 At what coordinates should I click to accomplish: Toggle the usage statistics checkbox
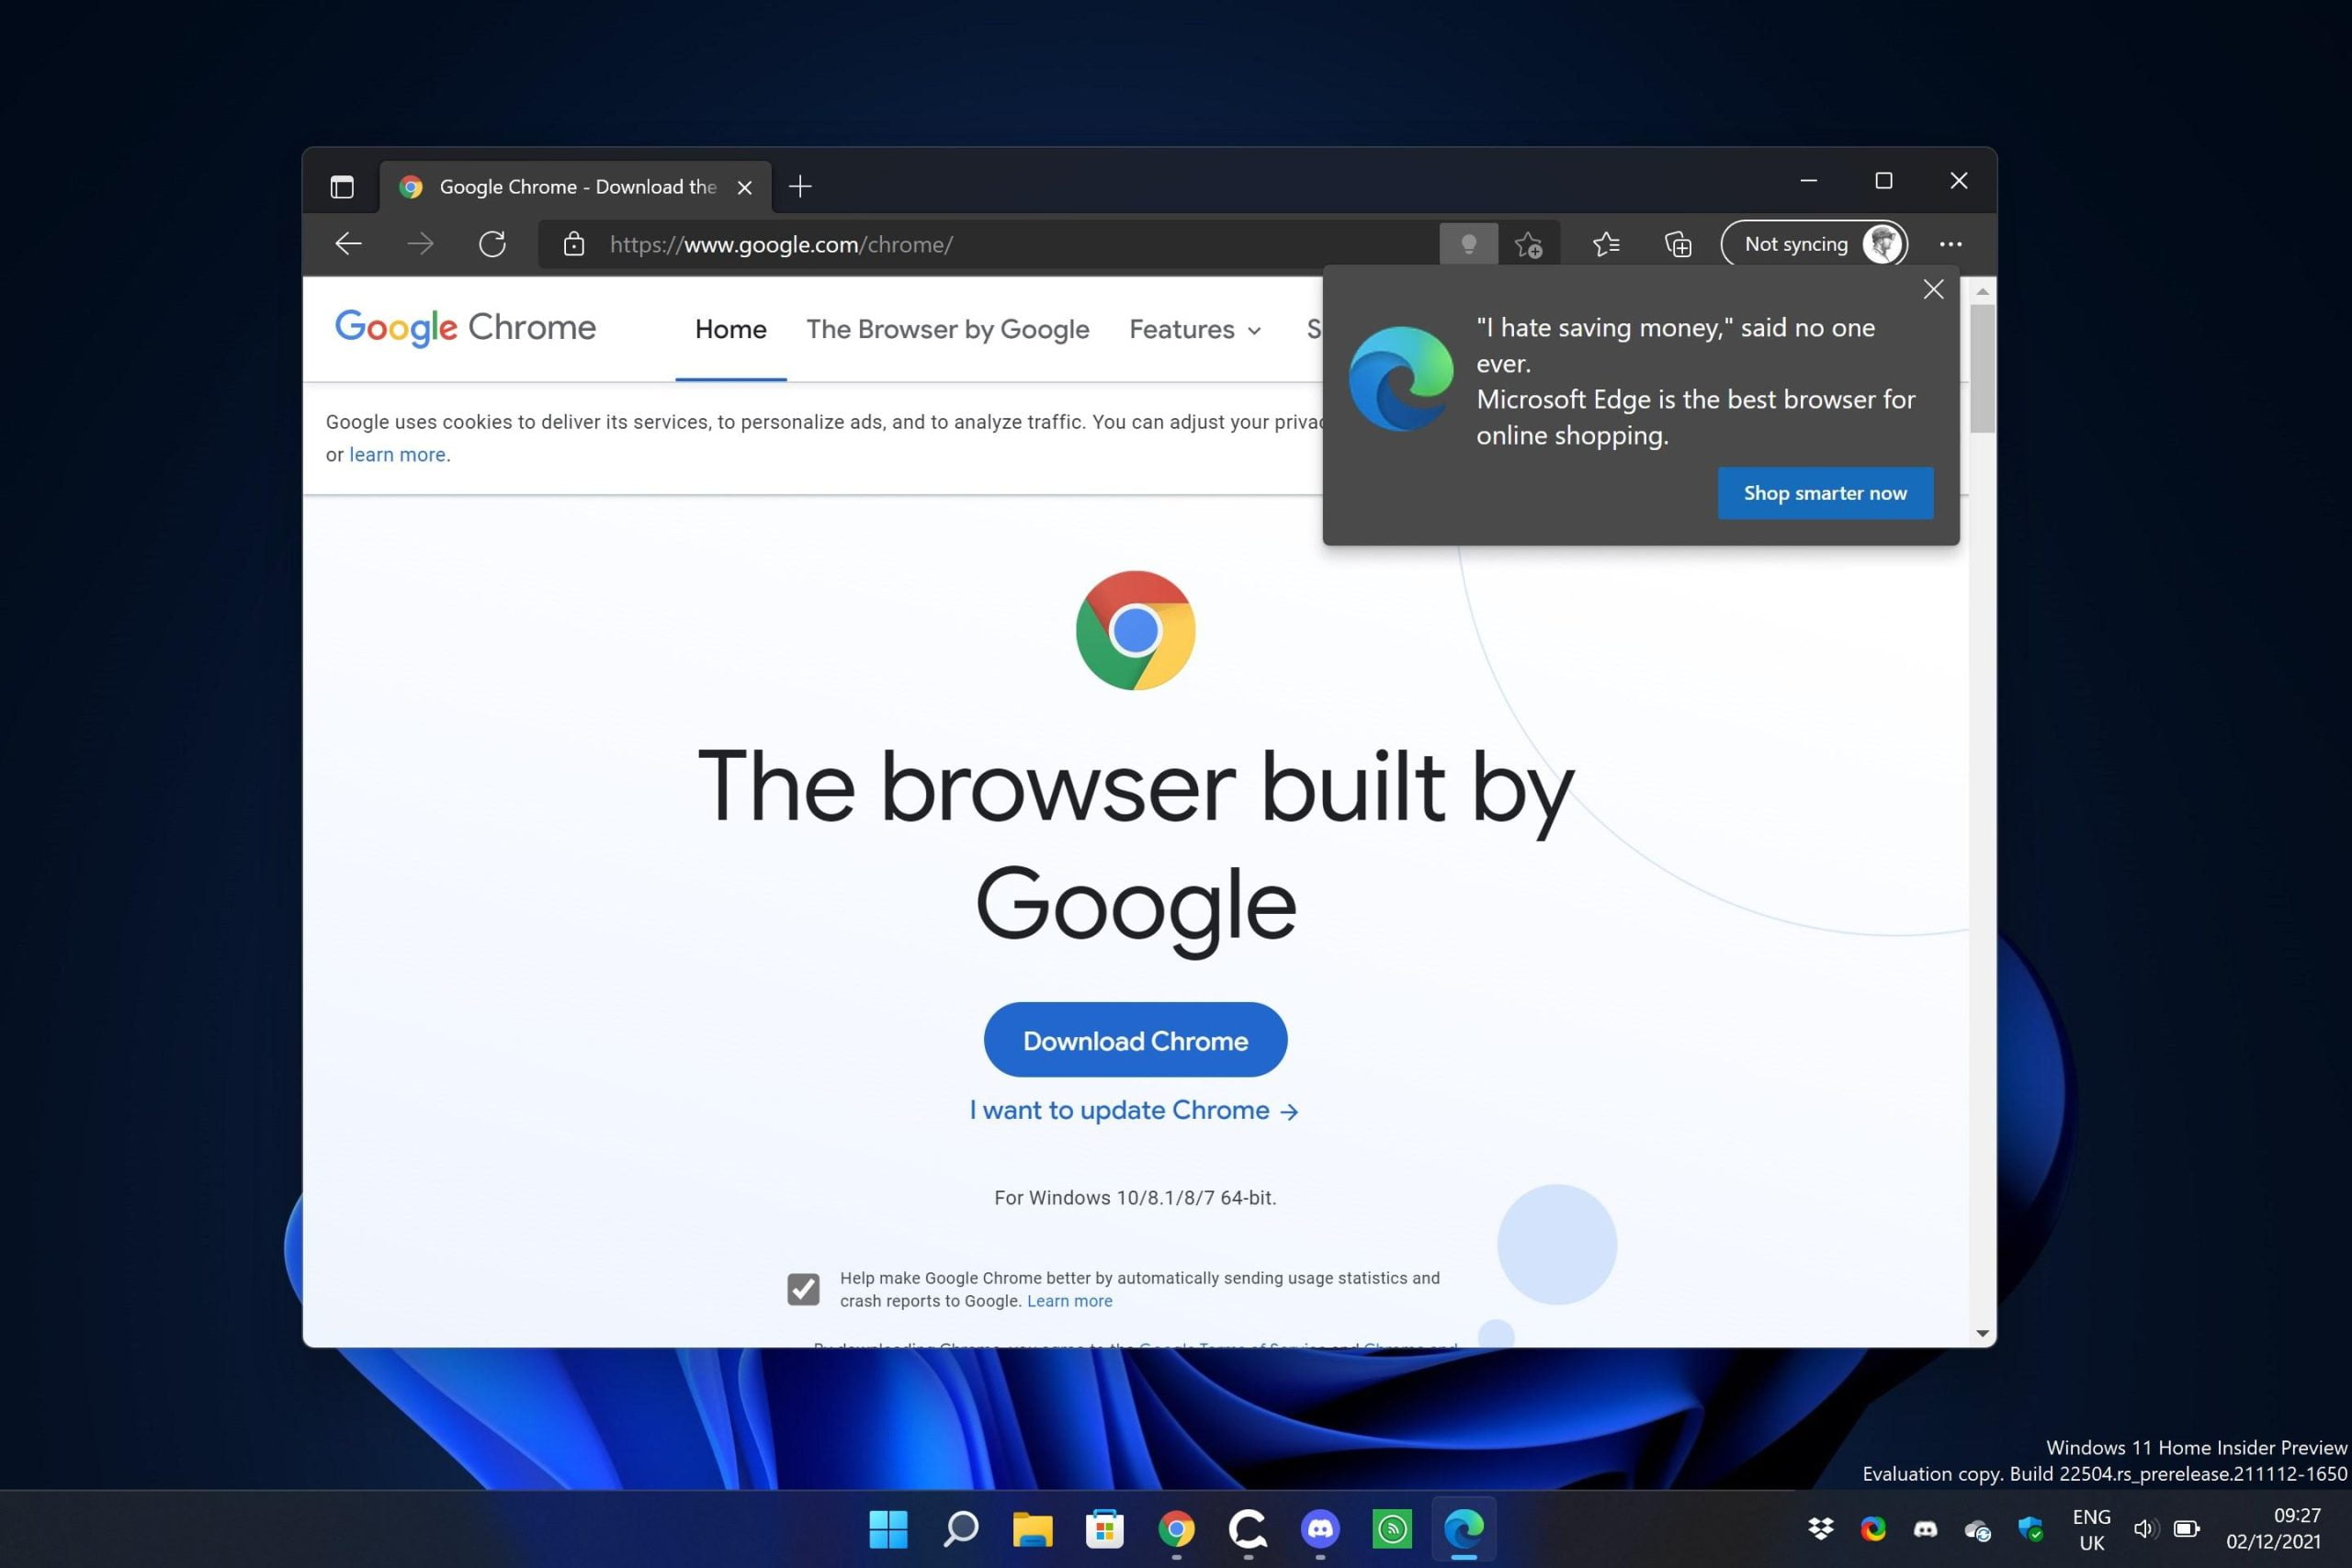click(x=803, y=1288)
